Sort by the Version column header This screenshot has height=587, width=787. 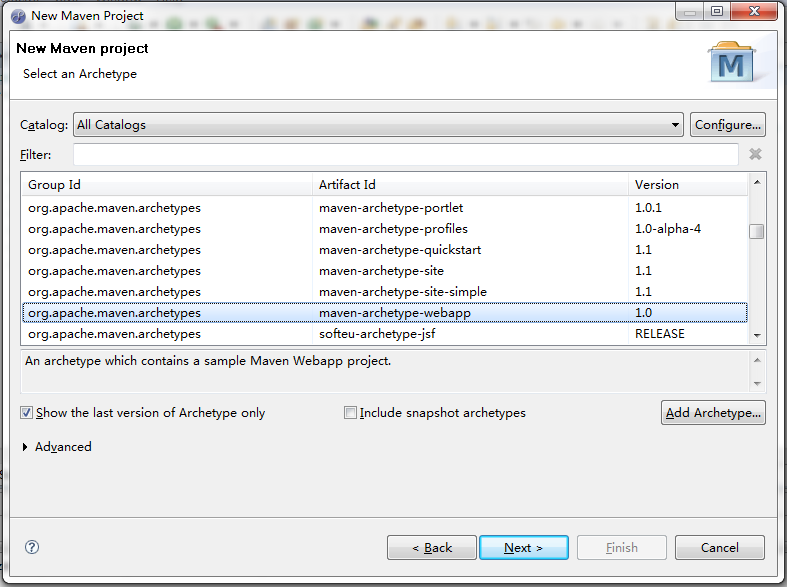[688, 185]
